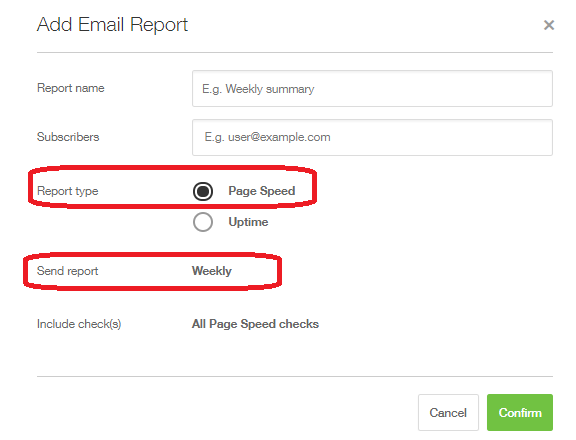Viewport: 576px width, 440px height.
Task: Close the Add Email Report dialog
Action: point(549,25)
